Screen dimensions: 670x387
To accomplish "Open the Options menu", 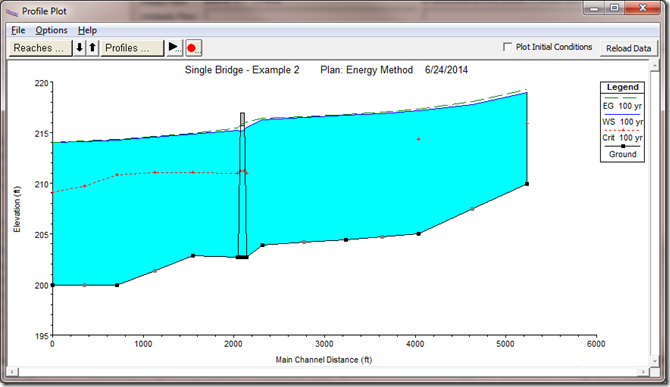I will 51,30.
